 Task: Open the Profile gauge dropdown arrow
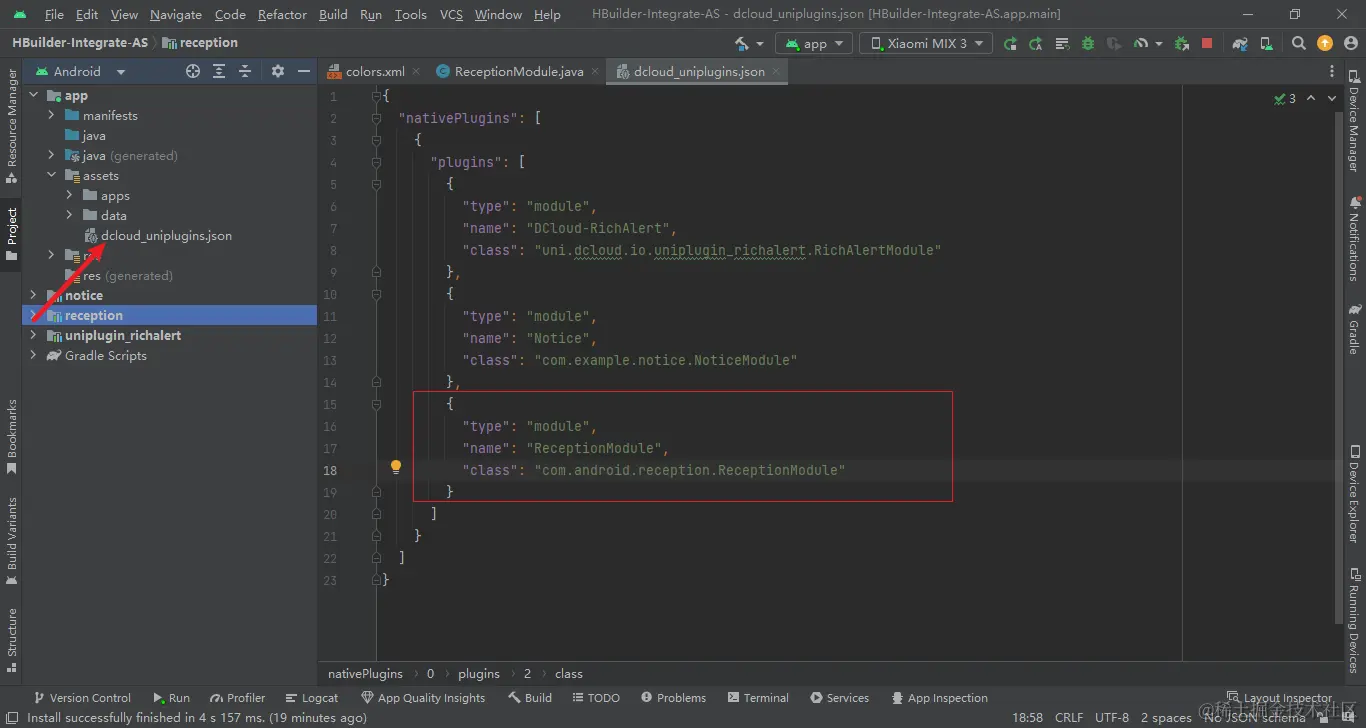pyautogui.click(x=1159, y=44)
